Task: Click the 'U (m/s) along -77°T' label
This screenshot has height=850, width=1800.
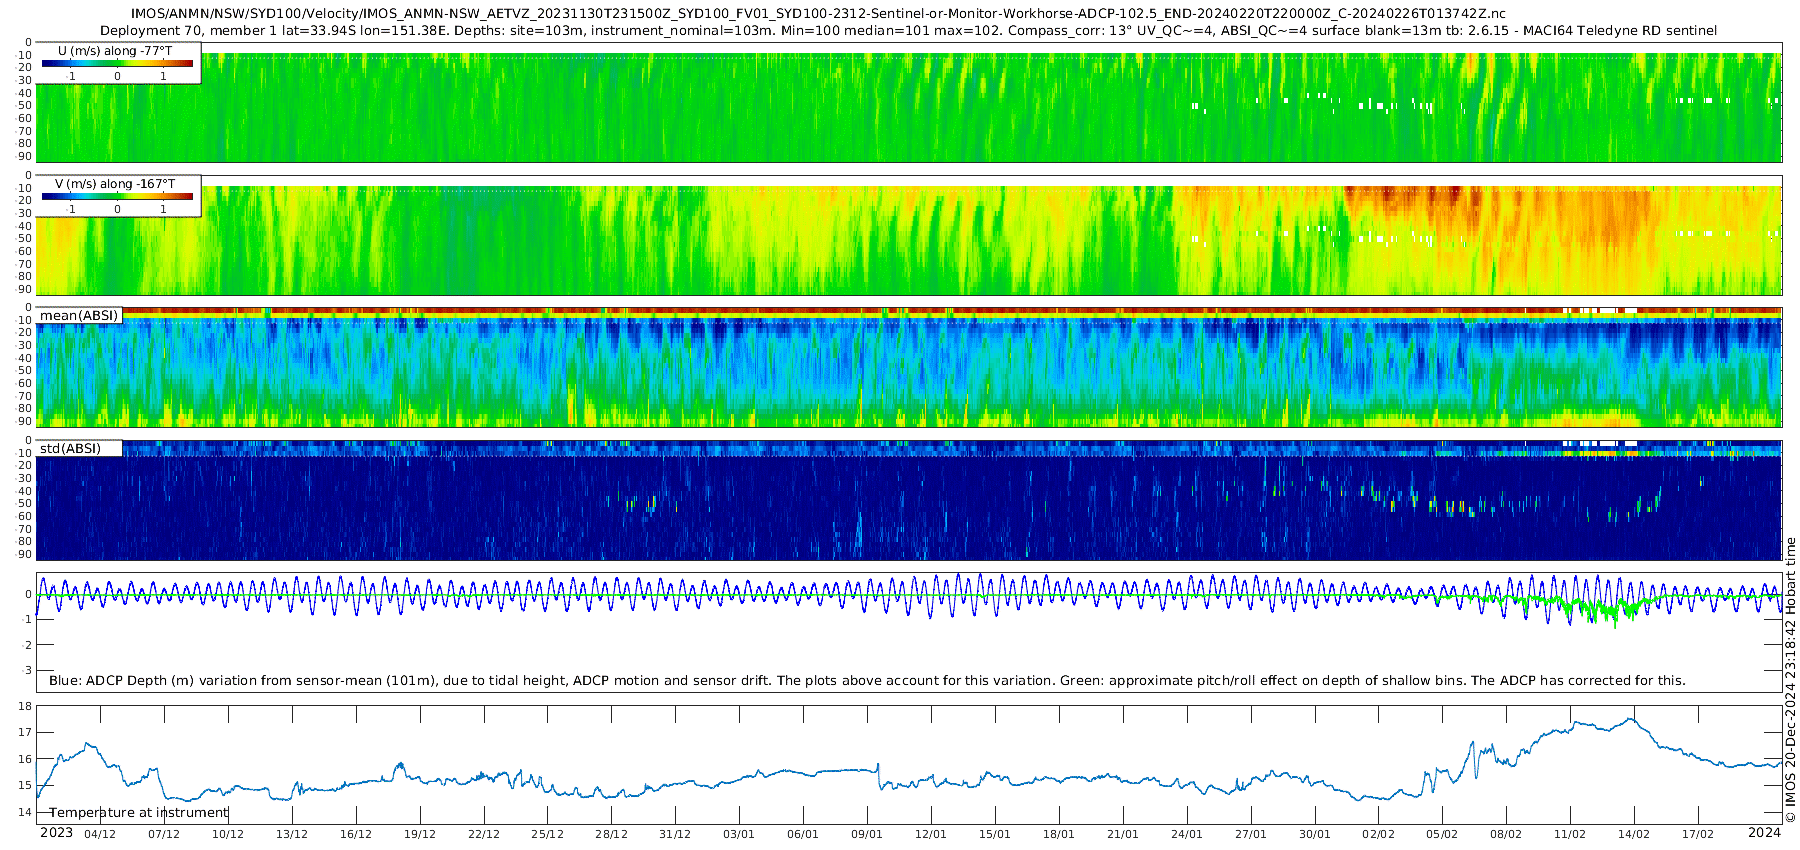Action: 115,50
